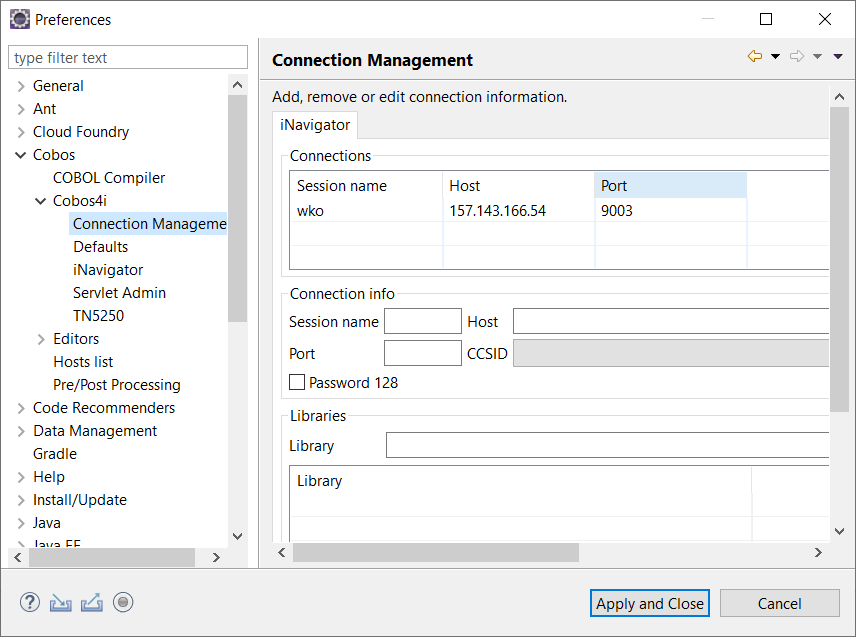Expand the Ant tree node

(x=21, y=109)
